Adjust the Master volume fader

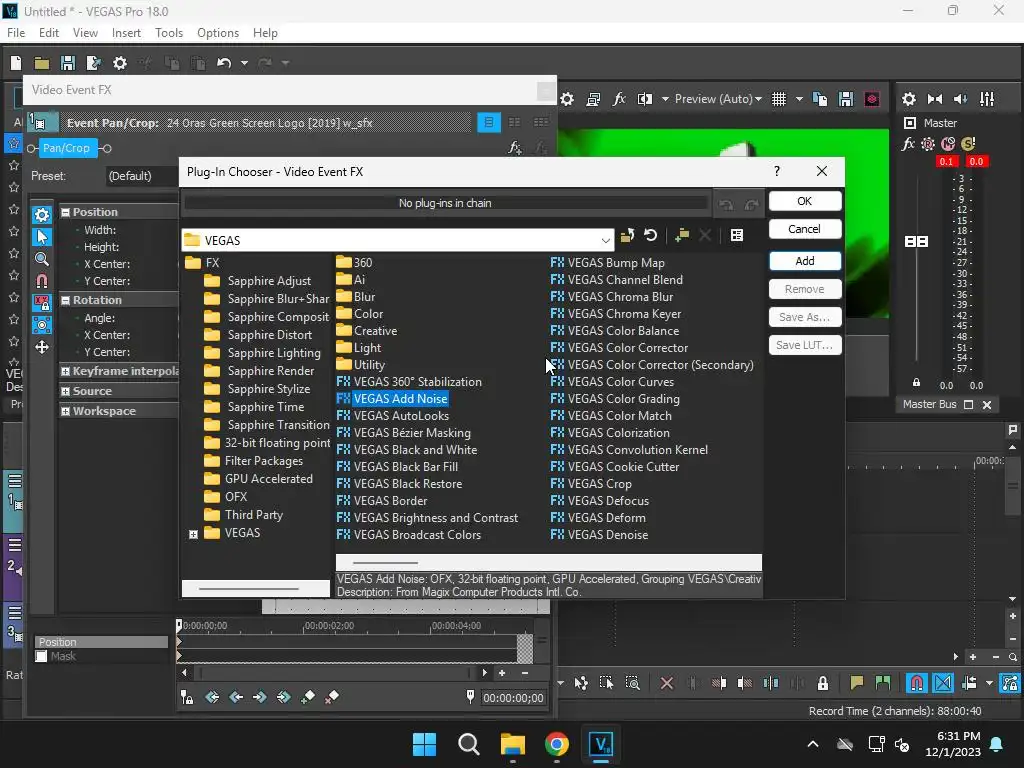[x=916, y=242]
